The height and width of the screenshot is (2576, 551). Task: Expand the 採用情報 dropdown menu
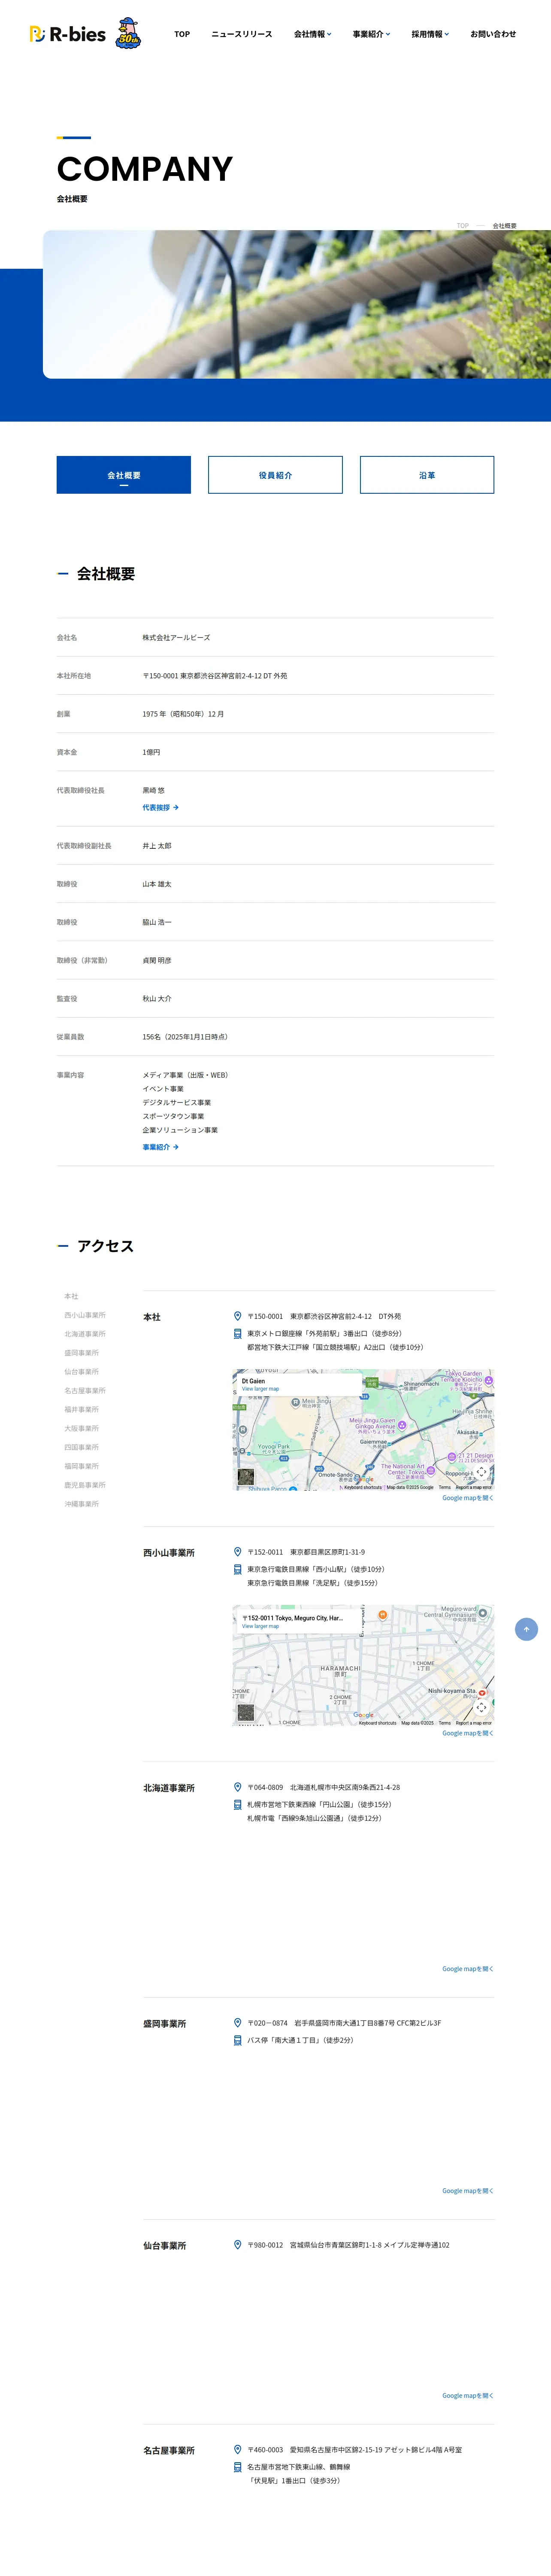[x=430, y=34]
